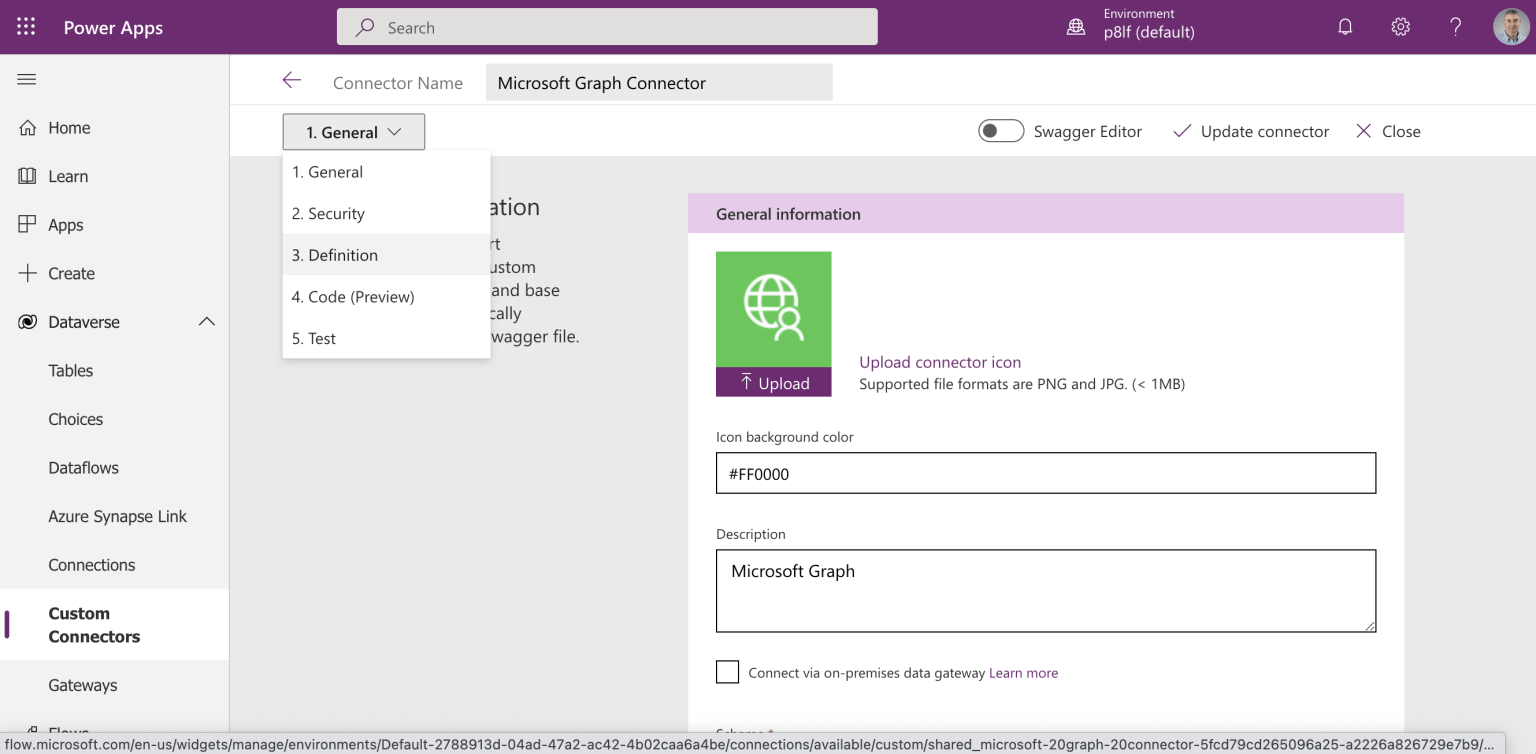Click the notifications bell icon
1536x754 pixels.
(1345, 27)
